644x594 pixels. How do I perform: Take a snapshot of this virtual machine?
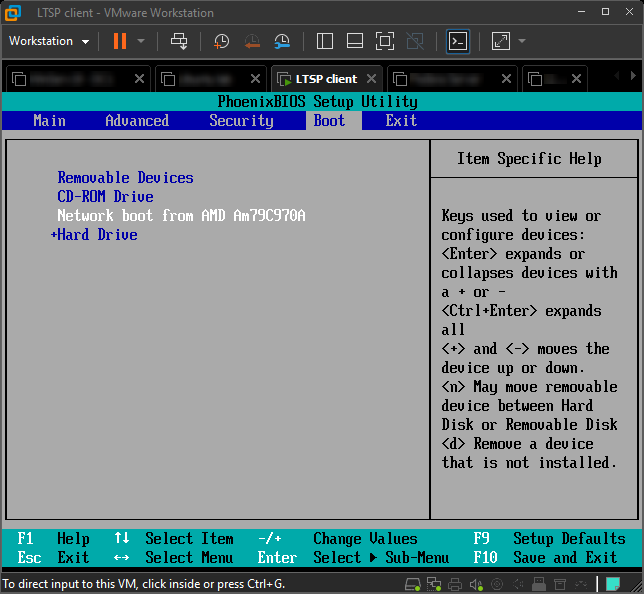[x=221, y=41]
